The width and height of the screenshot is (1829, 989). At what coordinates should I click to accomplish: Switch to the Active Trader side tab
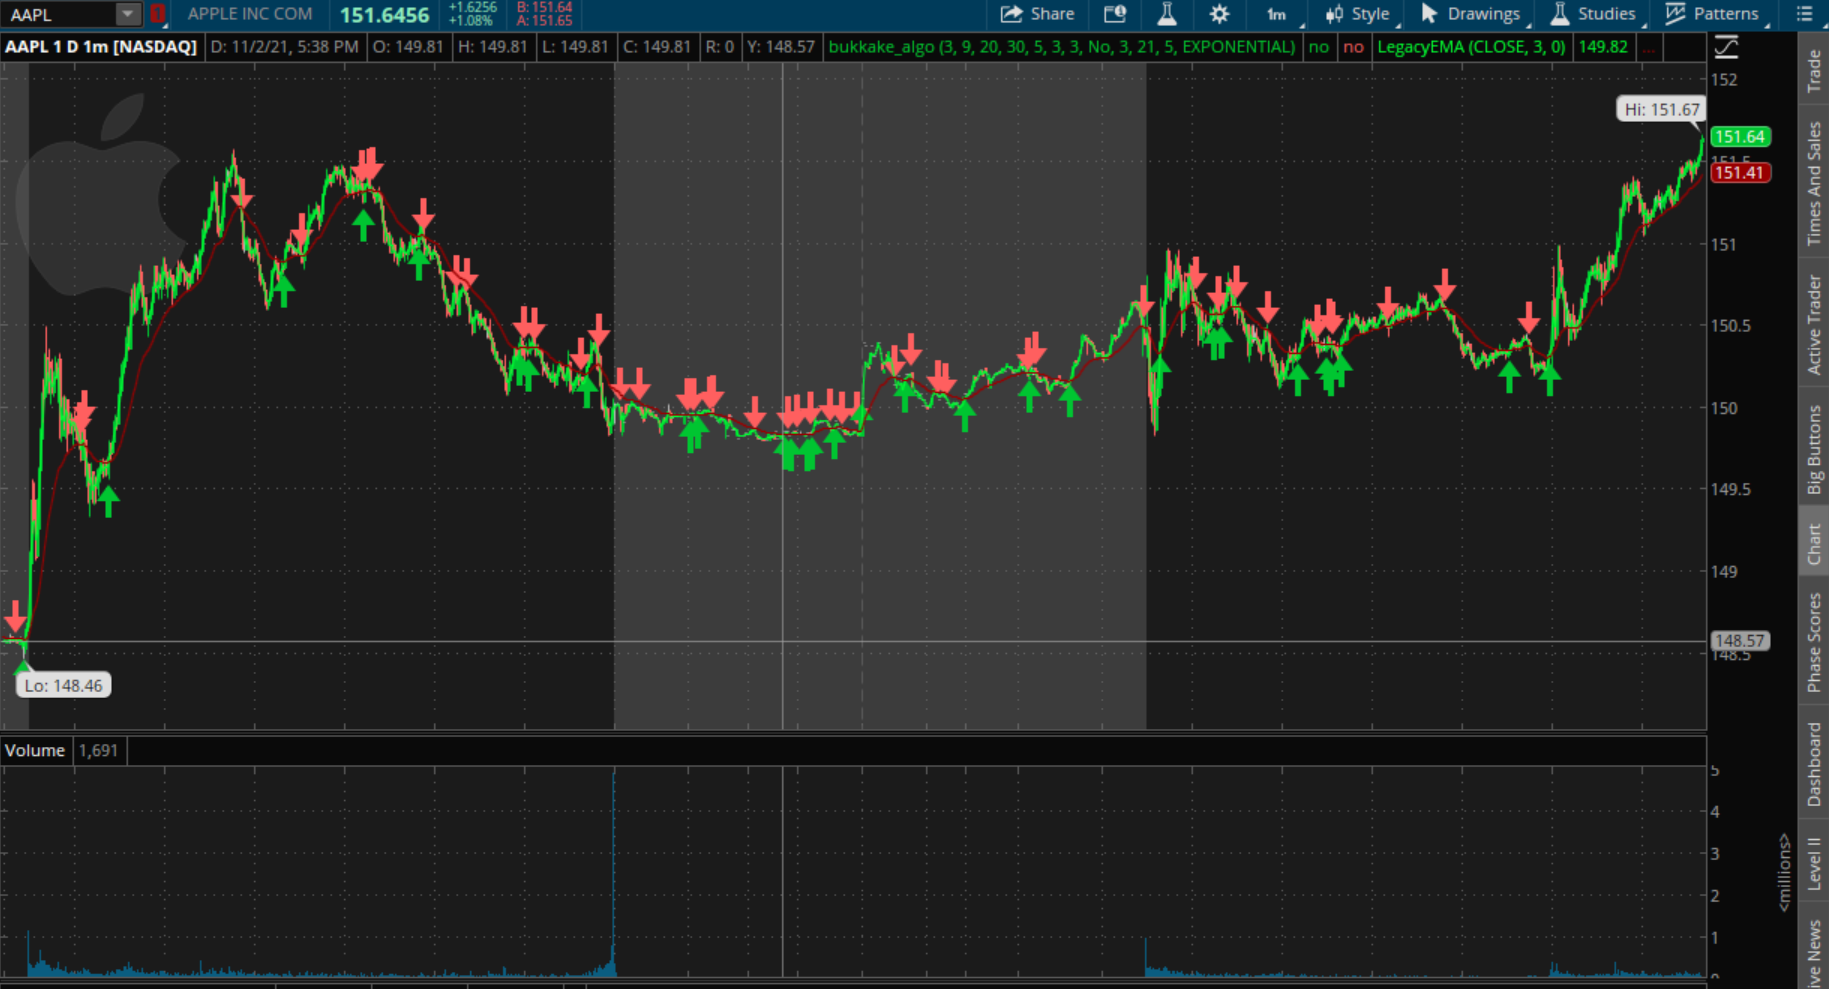tap(1814, 325)
